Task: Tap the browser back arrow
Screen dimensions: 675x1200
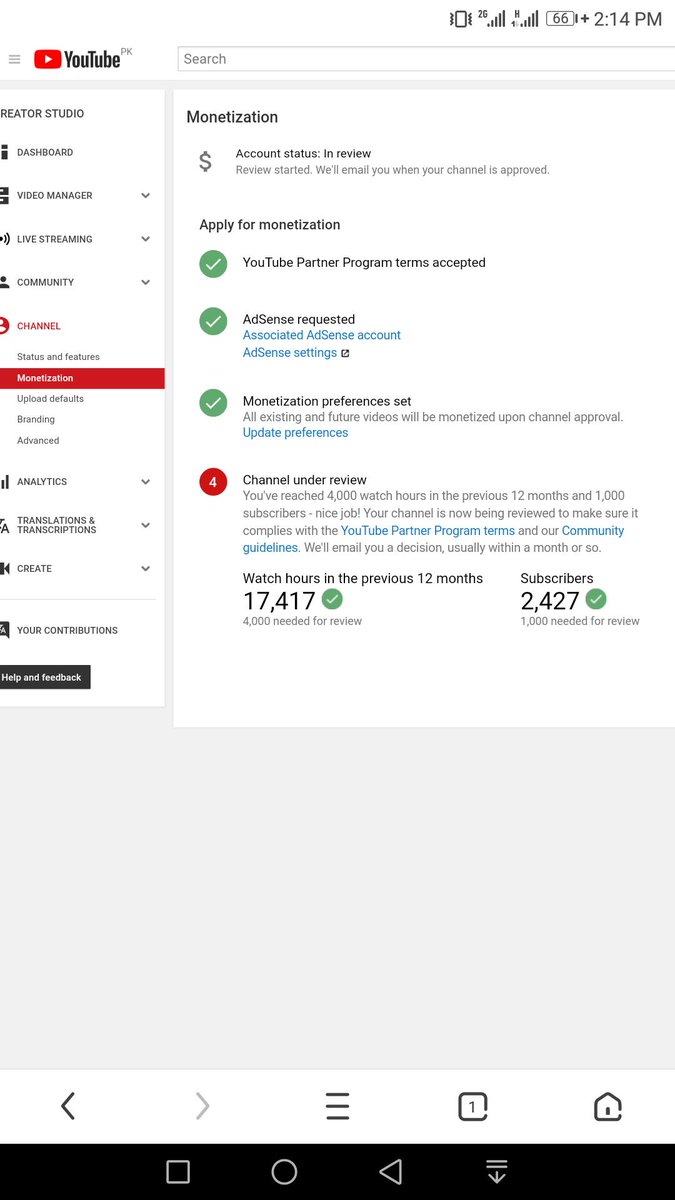Action: pos(68,1105)
